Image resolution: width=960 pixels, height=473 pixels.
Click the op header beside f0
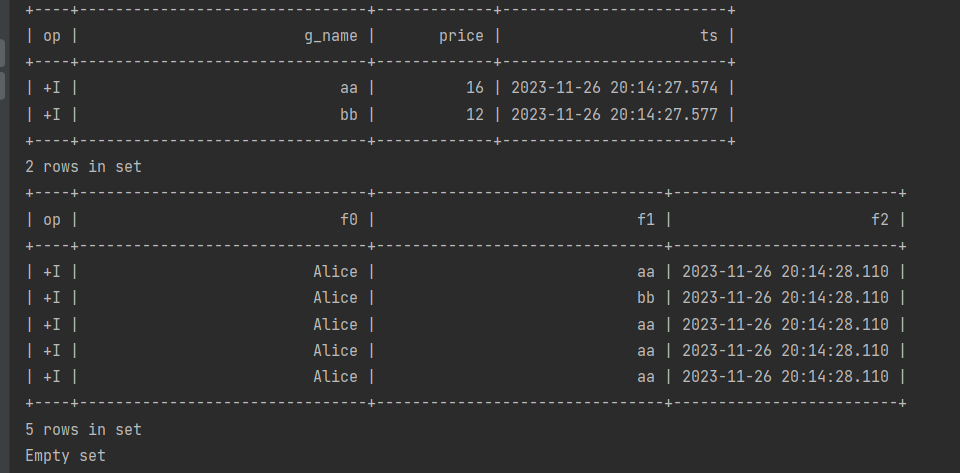(x=52, y=220)
